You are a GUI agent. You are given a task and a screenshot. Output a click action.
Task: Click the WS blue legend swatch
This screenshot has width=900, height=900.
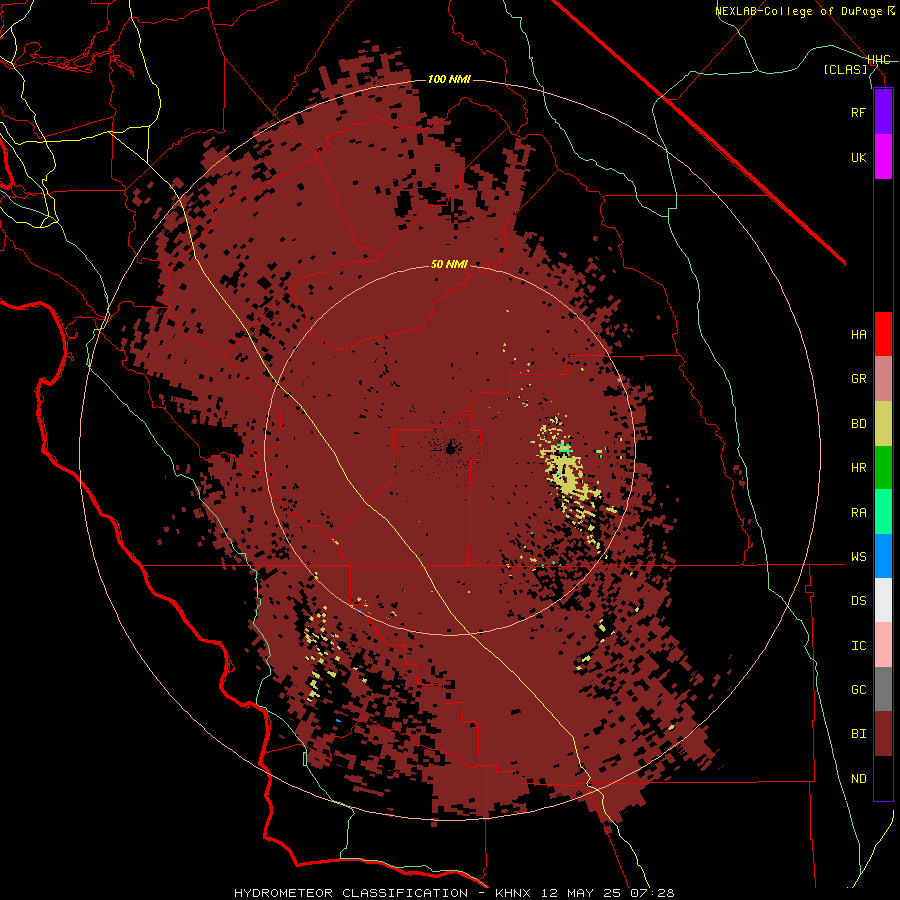tap(883, 556)
